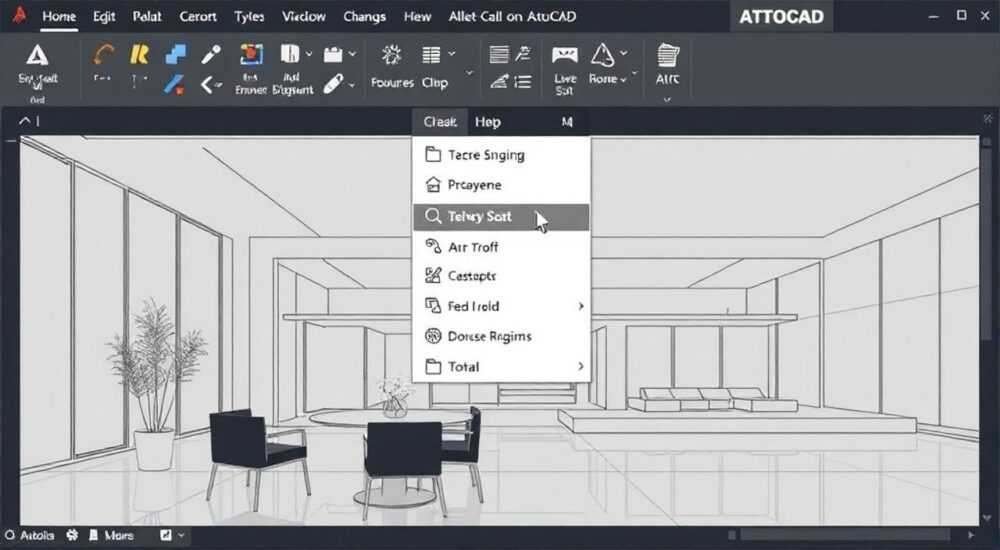Click the microphone-shaped ribbon icon

[x=211, y=54]
